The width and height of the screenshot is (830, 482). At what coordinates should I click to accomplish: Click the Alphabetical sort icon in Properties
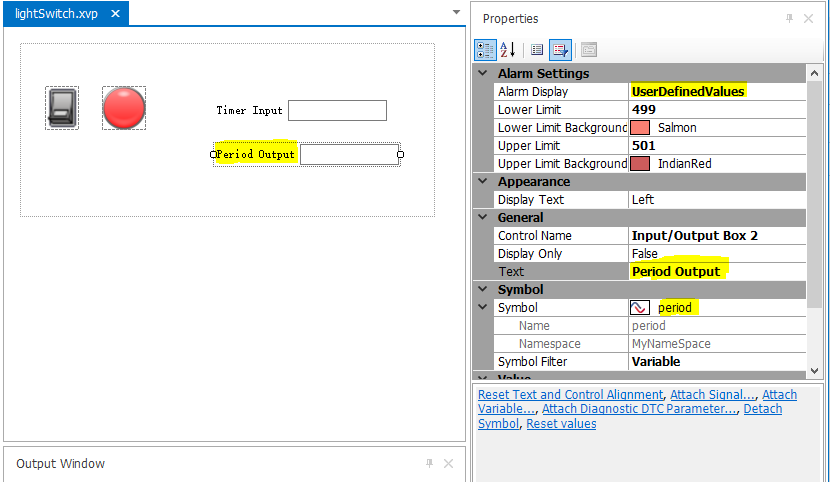coord(508,50)
